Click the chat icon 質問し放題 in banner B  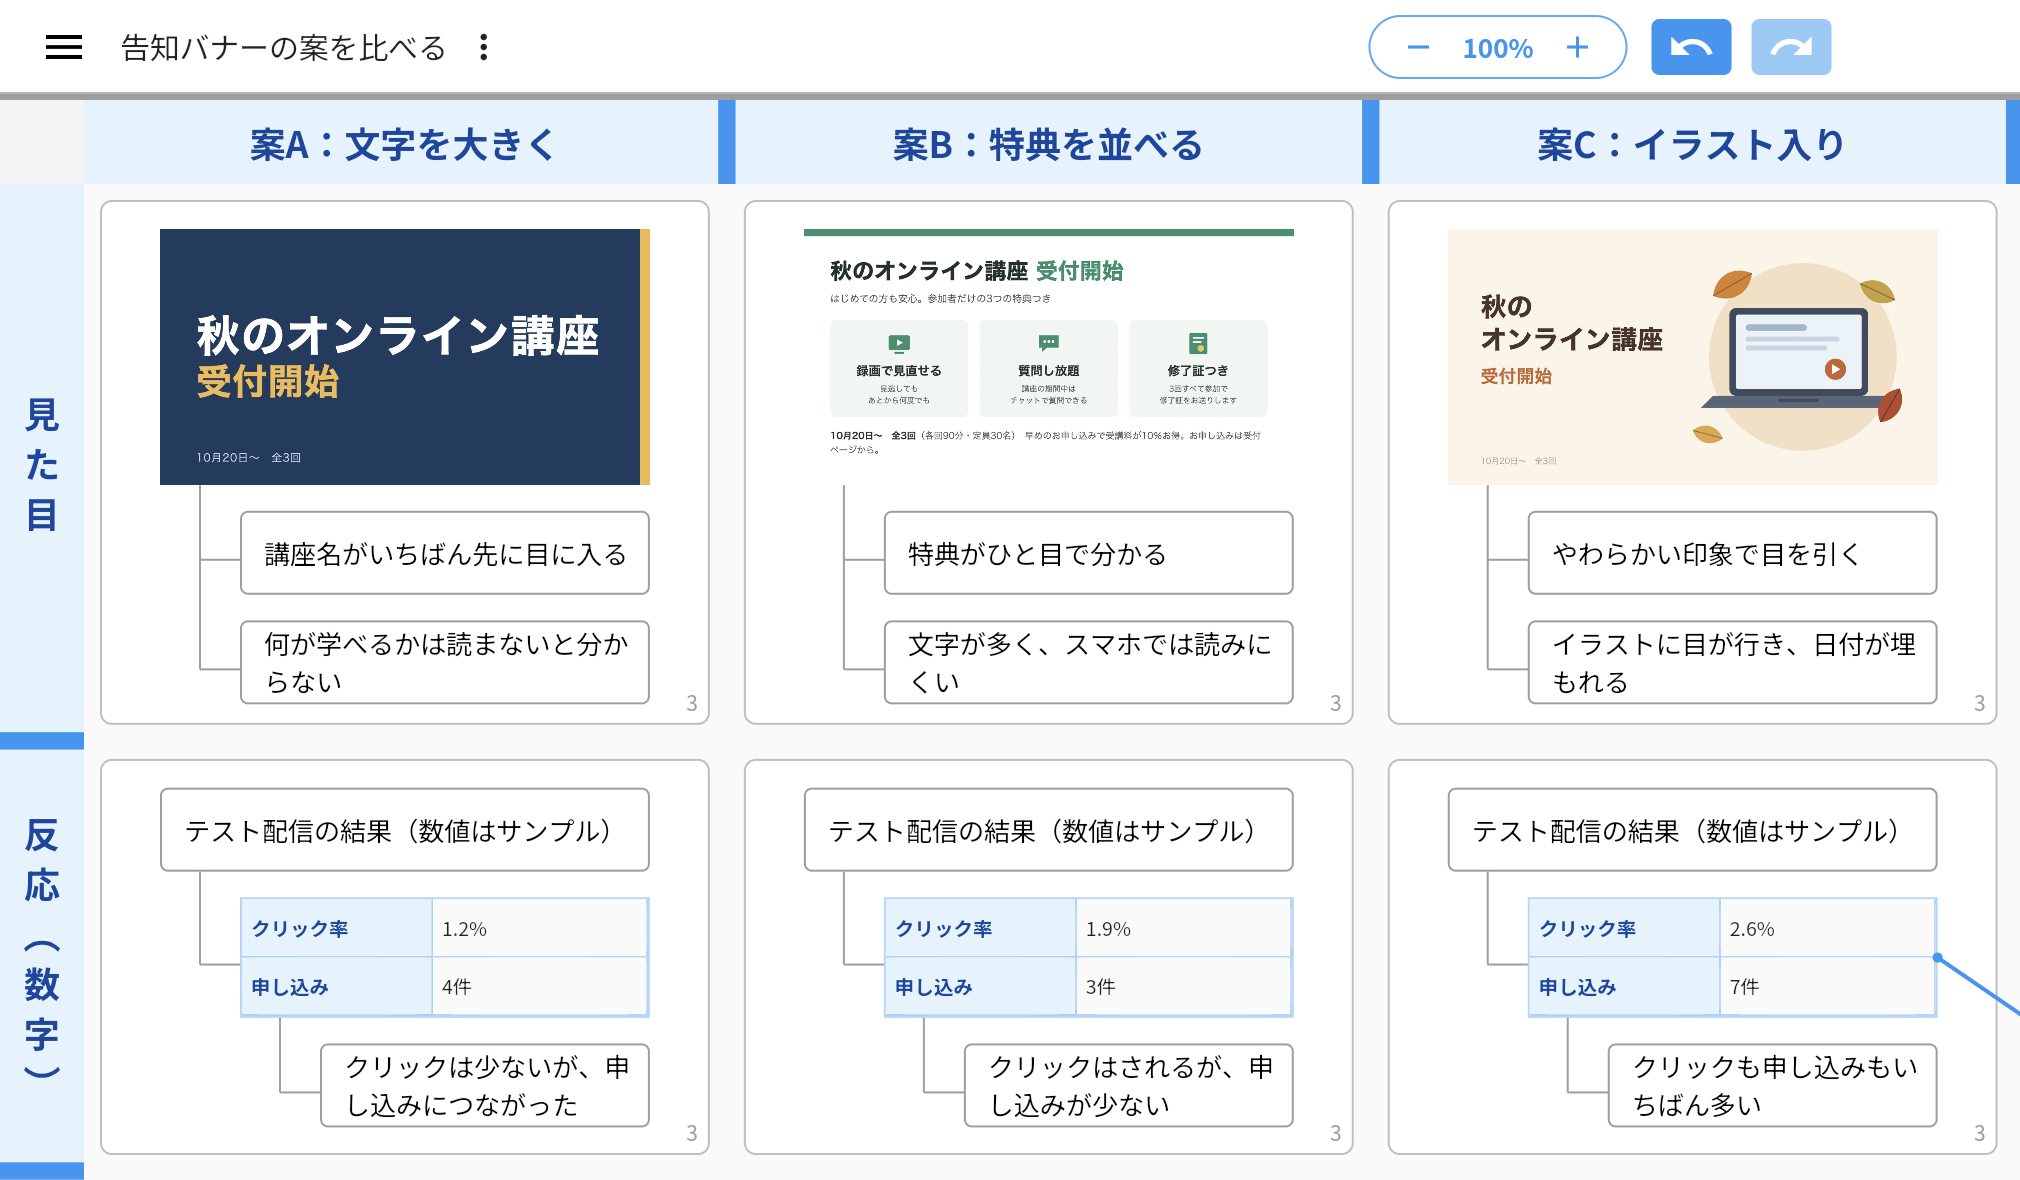[1049, 343]
